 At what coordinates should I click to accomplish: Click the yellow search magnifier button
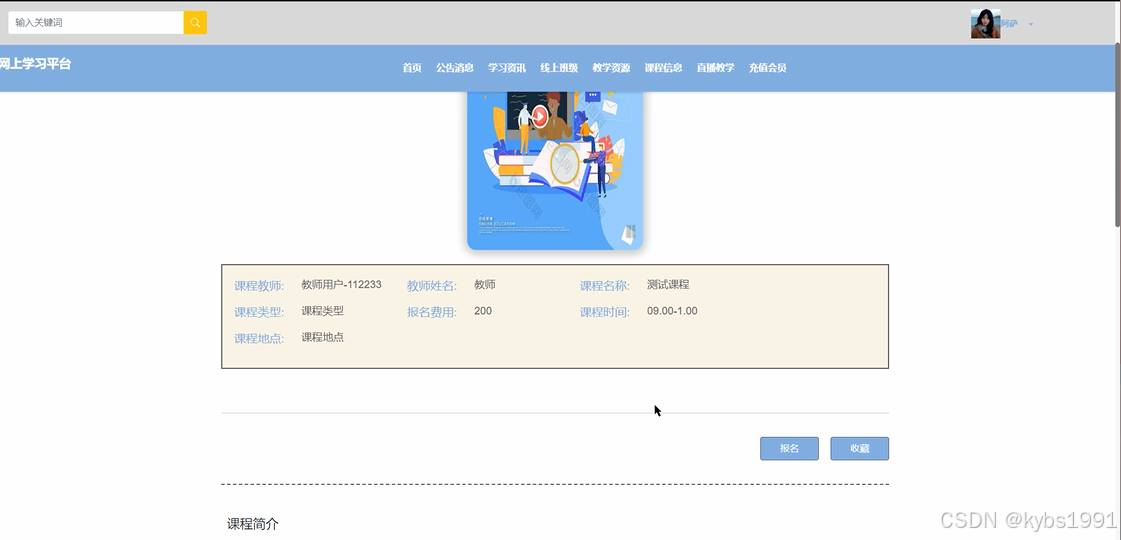coord(195,23)
